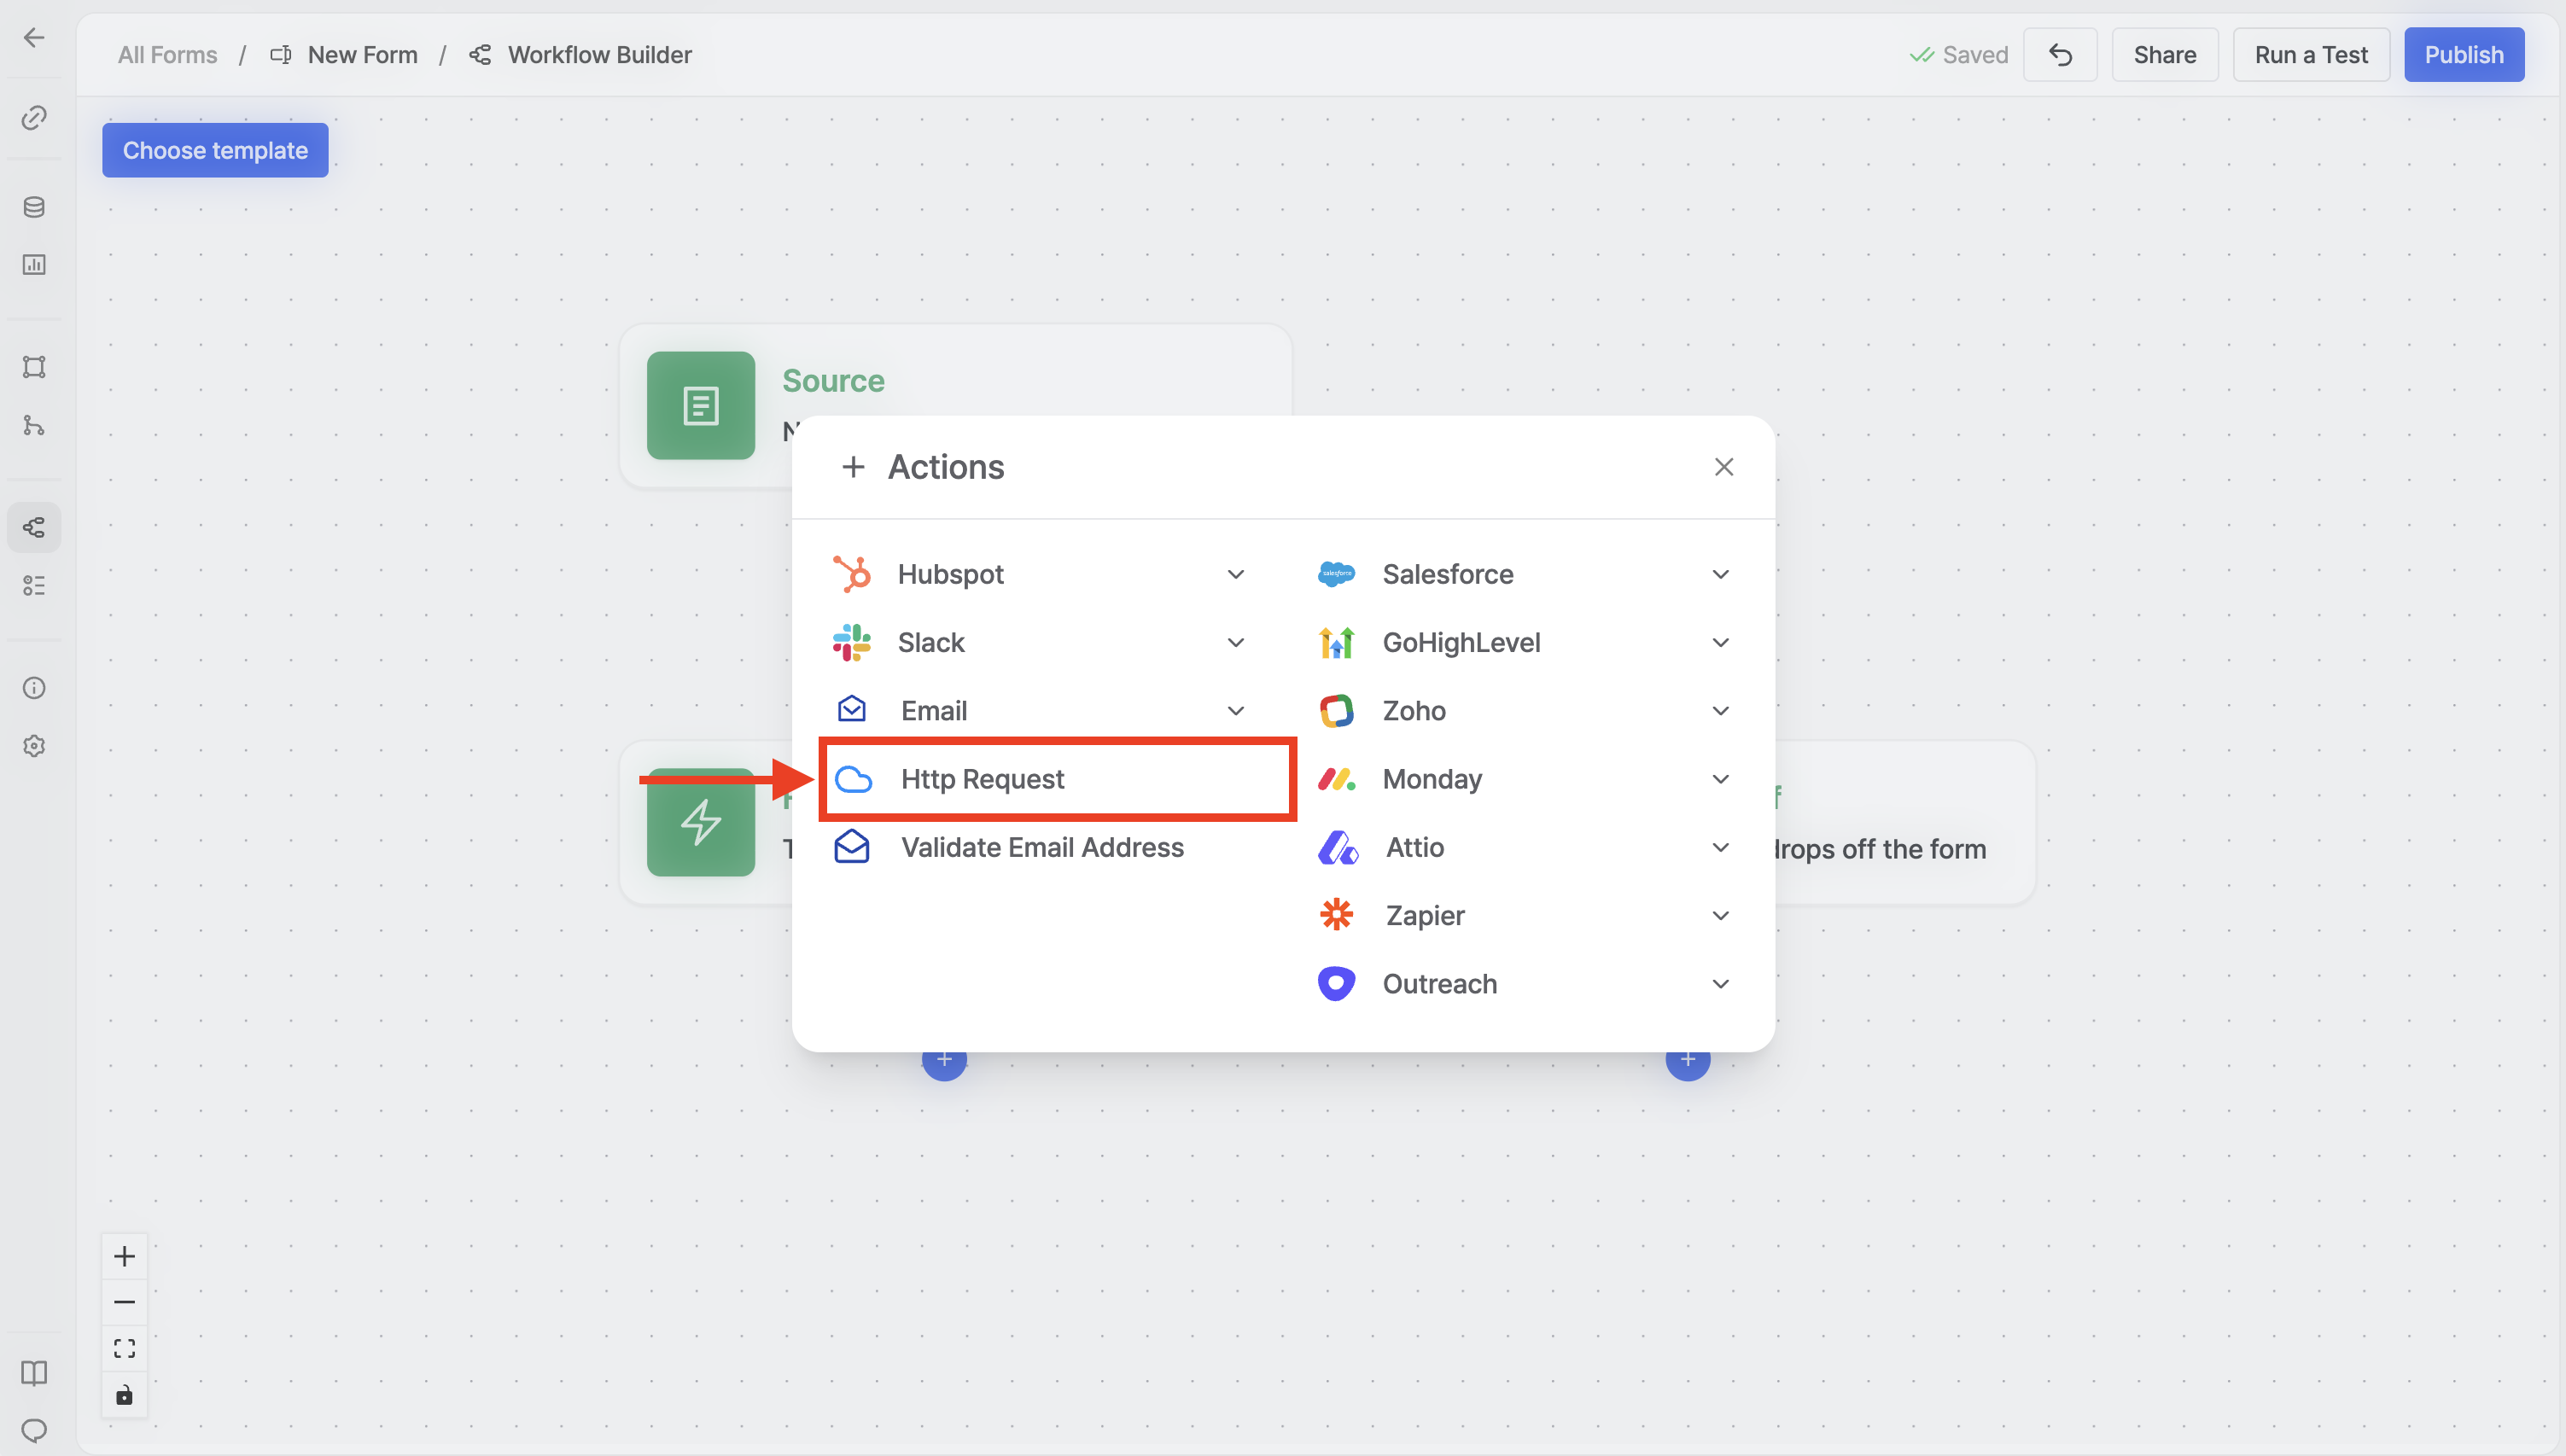Click the back arrow in the sidebar
Image resolution: width=2566 pixels, height=1456 pixels.
click(34, 38)
